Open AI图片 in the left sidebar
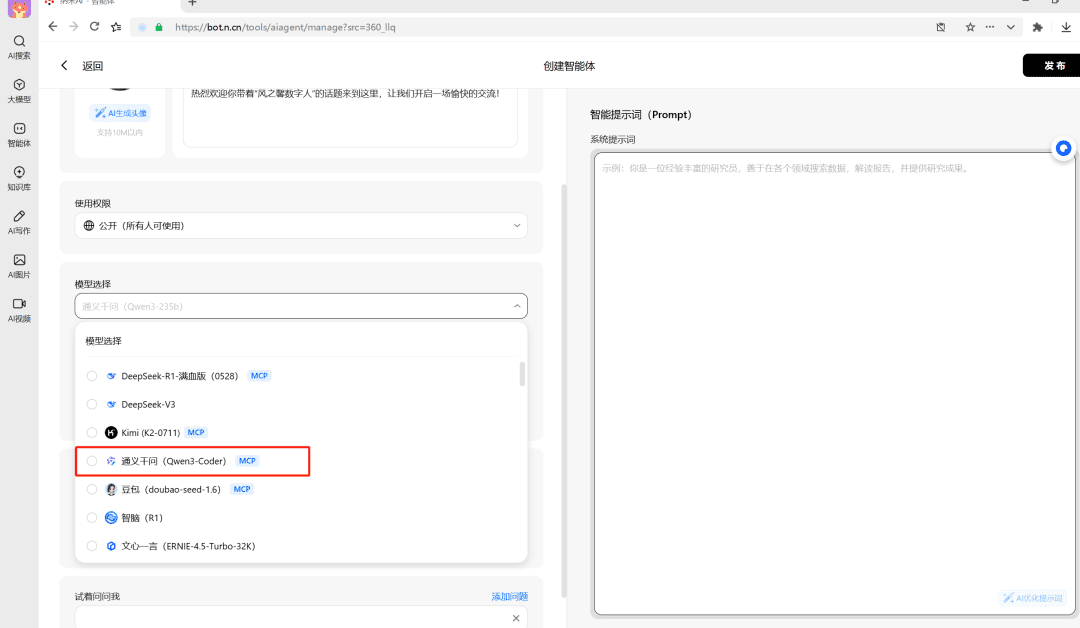Viewport: 1080px width, 628px height. 19,266
